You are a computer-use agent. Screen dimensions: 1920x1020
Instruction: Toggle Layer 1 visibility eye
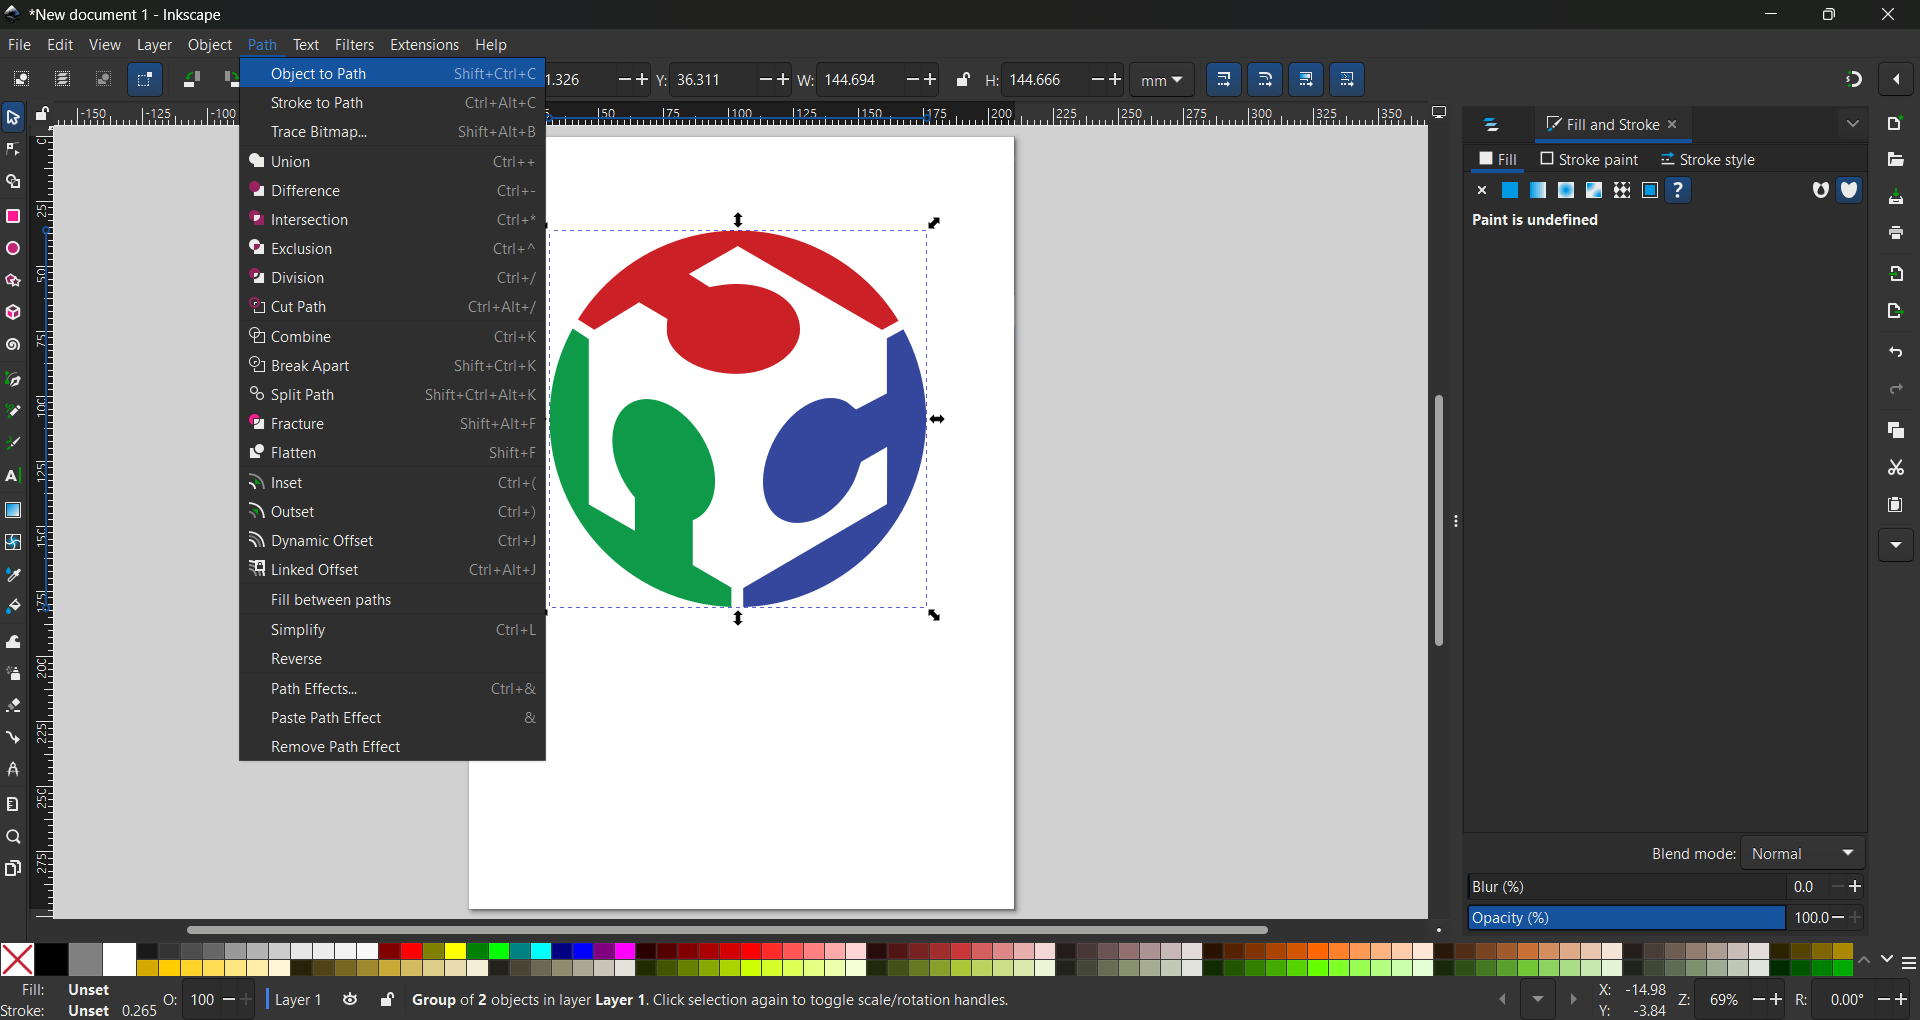point(350,999)
